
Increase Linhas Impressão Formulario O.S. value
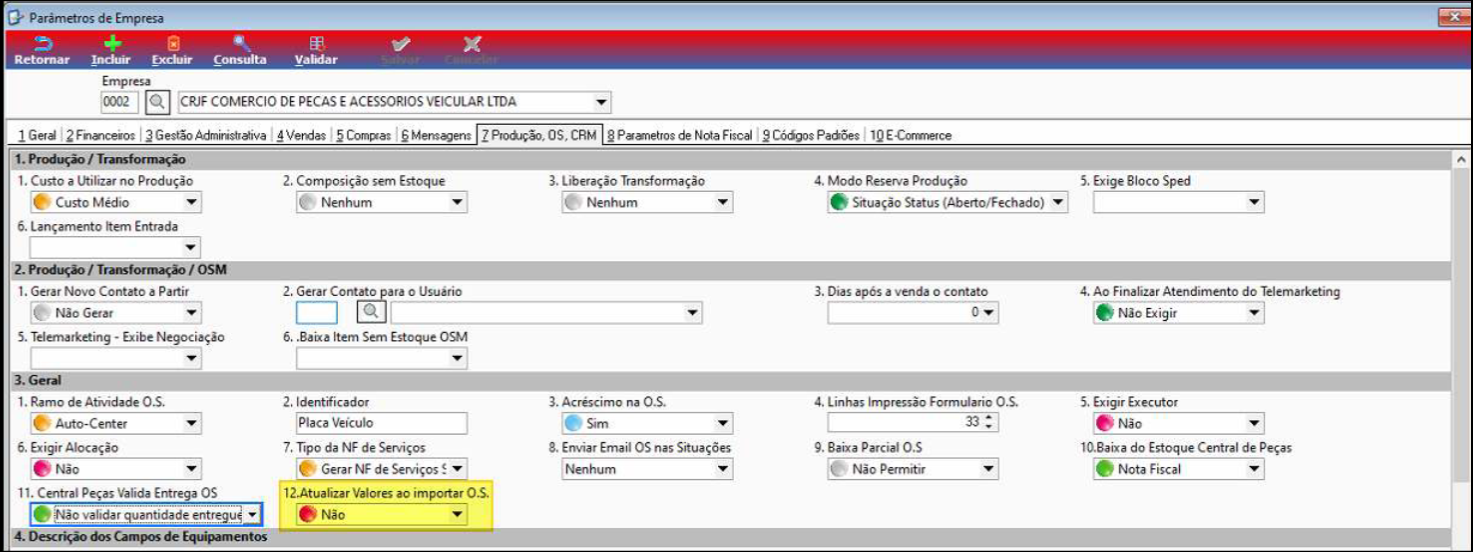[990, 419]
